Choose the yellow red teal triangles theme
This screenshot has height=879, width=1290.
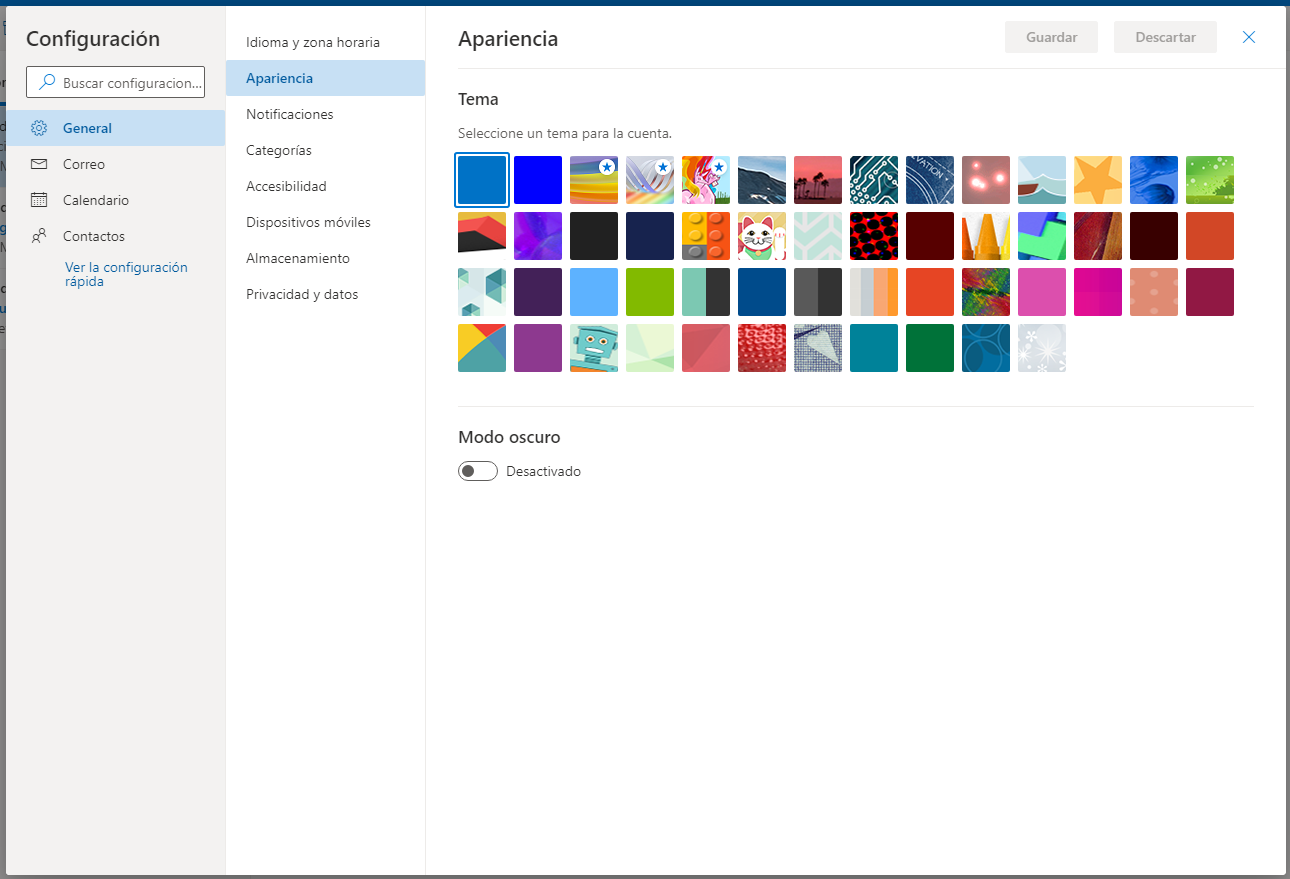click(482, 348)
